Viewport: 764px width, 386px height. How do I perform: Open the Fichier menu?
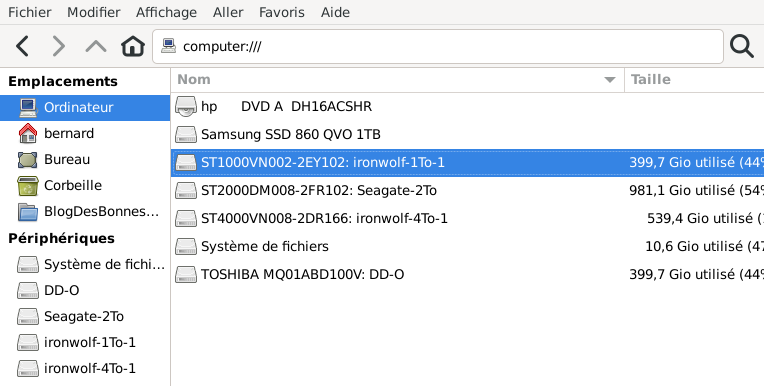tap(30, 12)
